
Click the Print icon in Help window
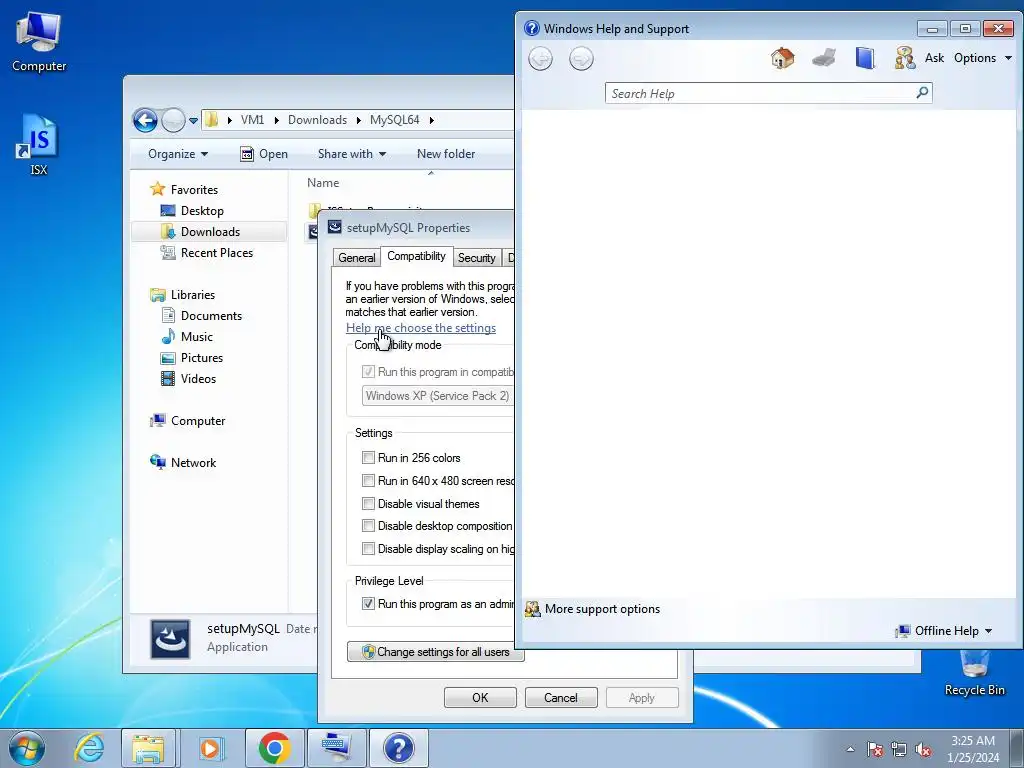tap(824, 58)
